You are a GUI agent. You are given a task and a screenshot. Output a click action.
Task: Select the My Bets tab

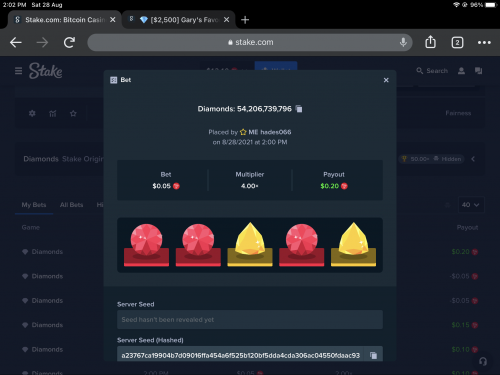pos(34,205)
